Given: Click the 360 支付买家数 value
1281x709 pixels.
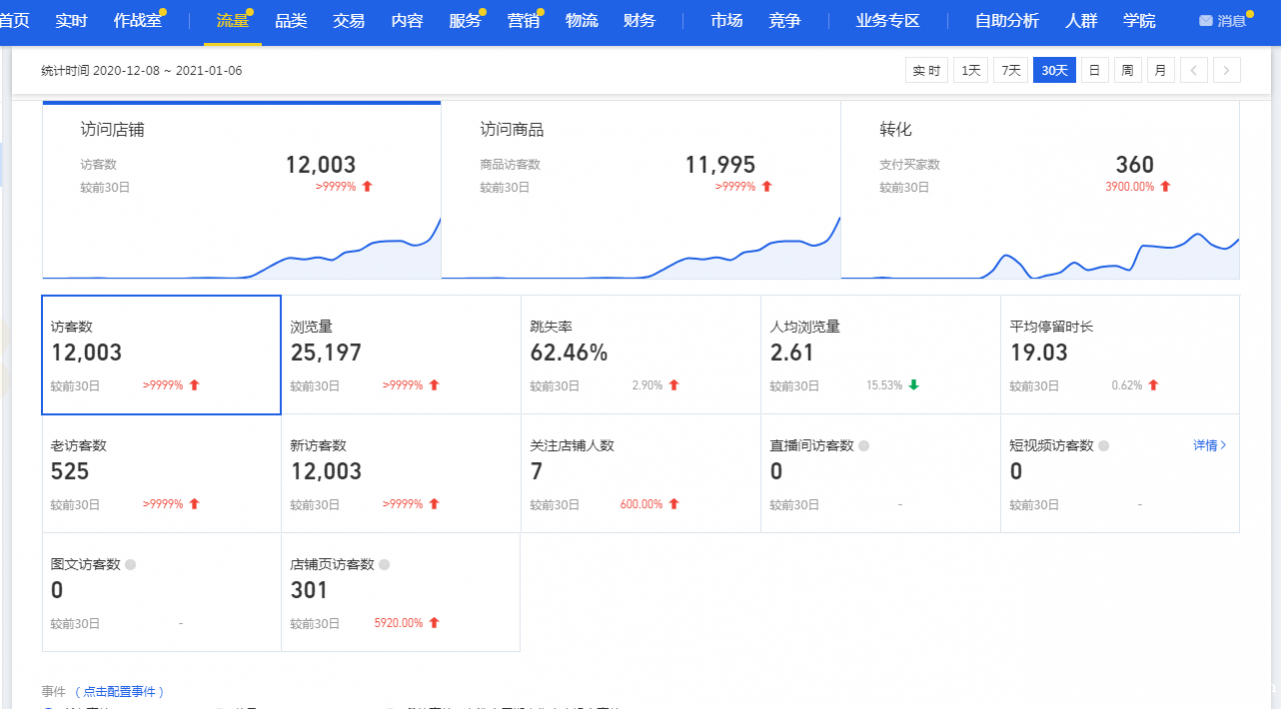Looking at the screenshot, I should [1135, 165].
